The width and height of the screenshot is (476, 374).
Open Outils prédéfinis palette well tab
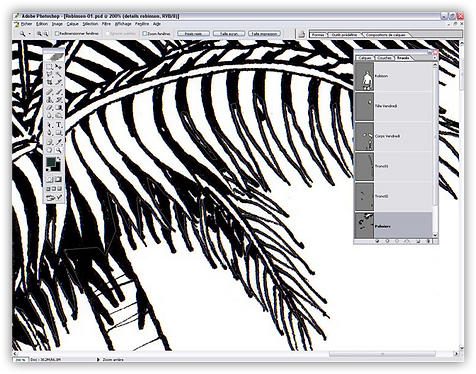pos(345,35)
